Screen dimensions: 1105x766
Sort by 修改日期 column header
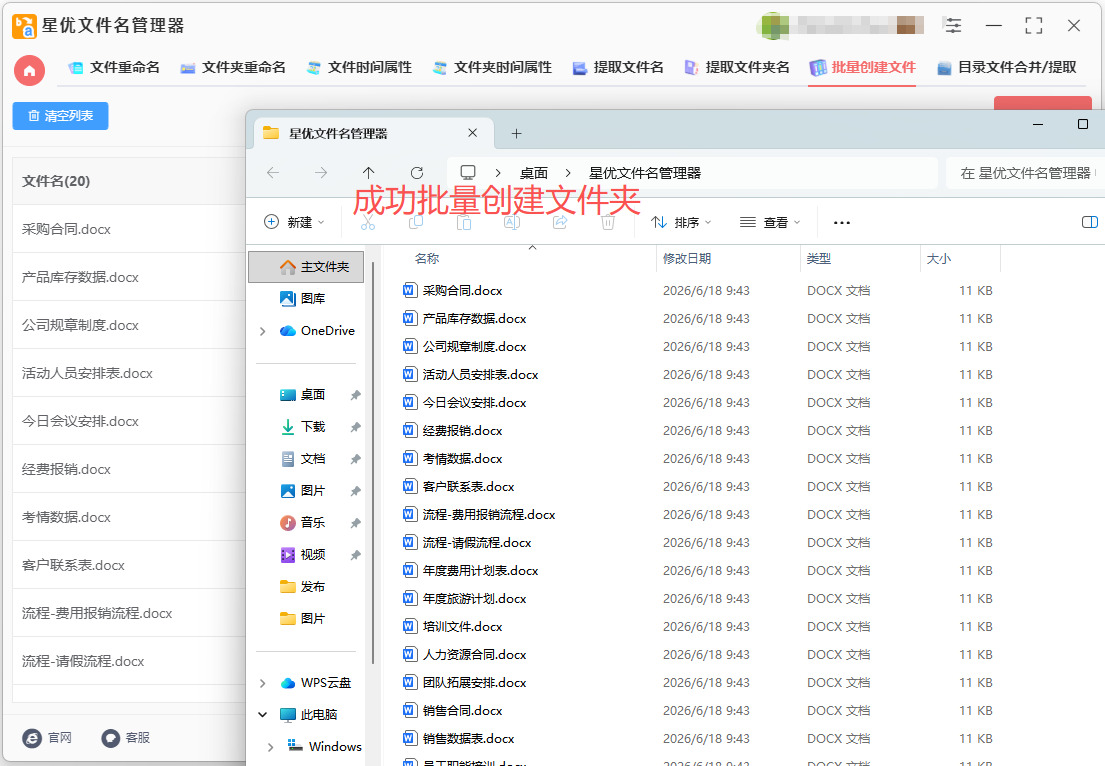686,259
